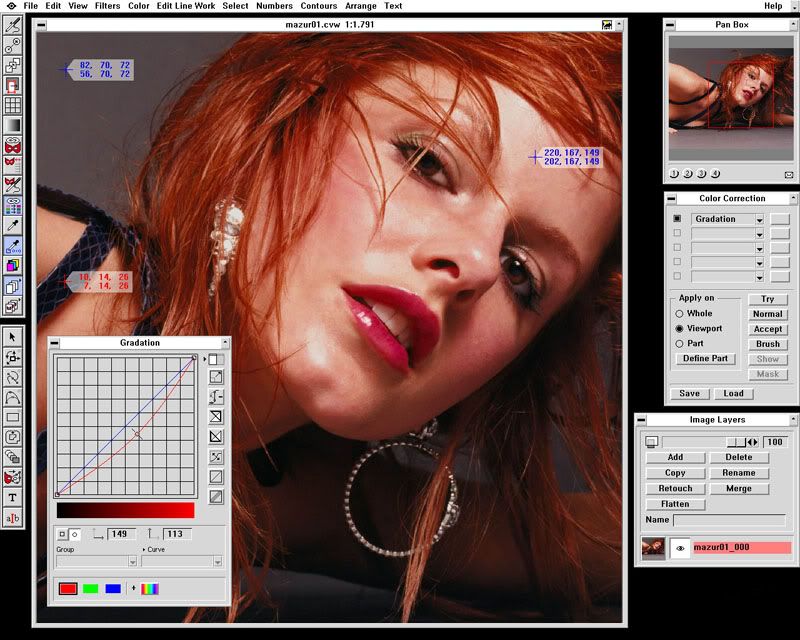Select the Part radio option
Screen dimensions: 800x640
pyautogui.click(x=679, y=343)
